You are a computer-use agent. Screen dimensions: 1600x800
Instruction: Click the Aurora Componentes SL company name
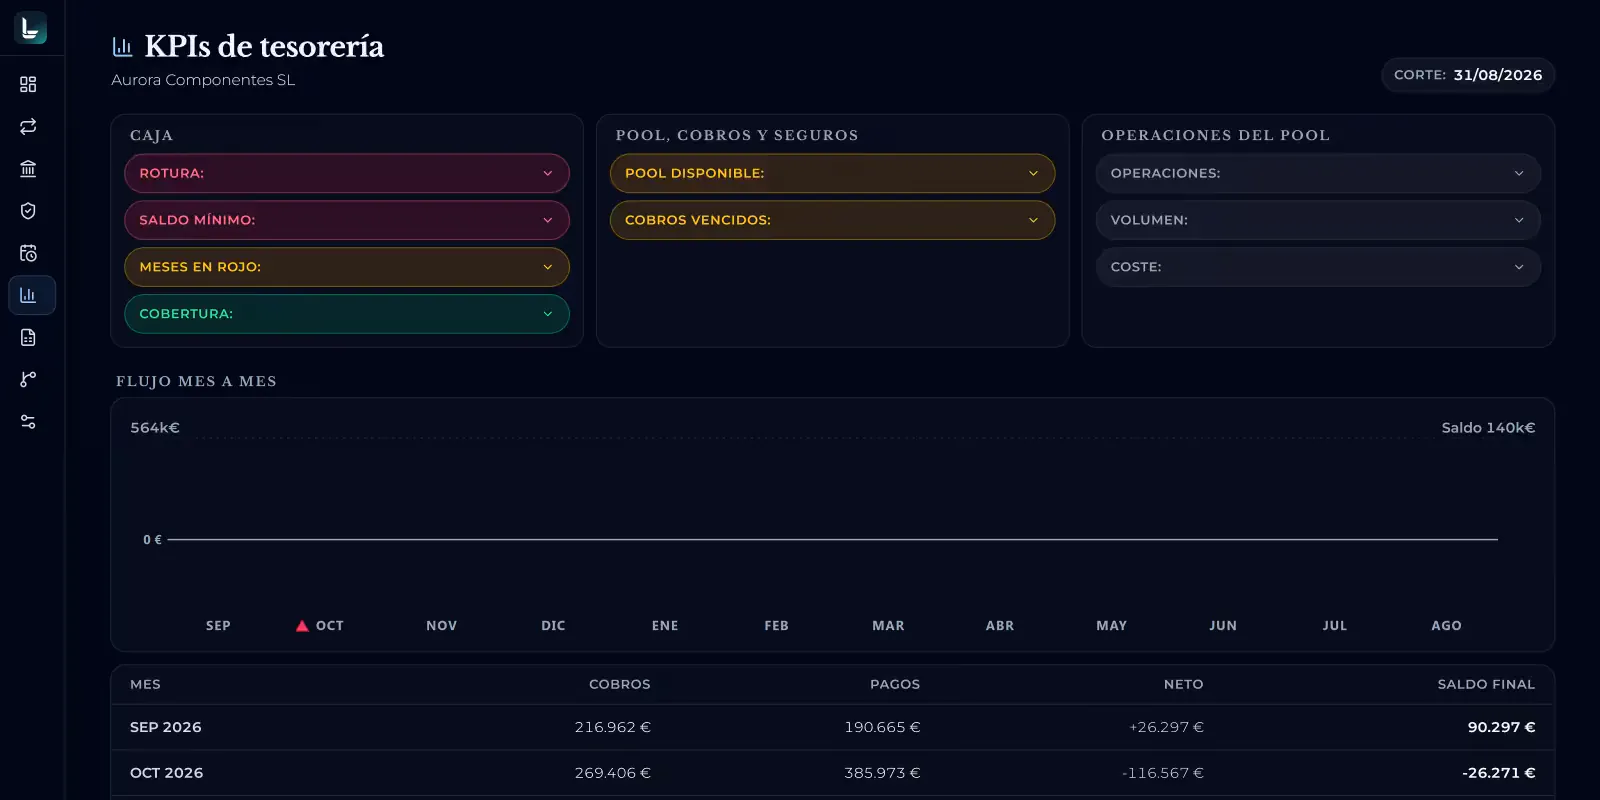click(203, 80)
